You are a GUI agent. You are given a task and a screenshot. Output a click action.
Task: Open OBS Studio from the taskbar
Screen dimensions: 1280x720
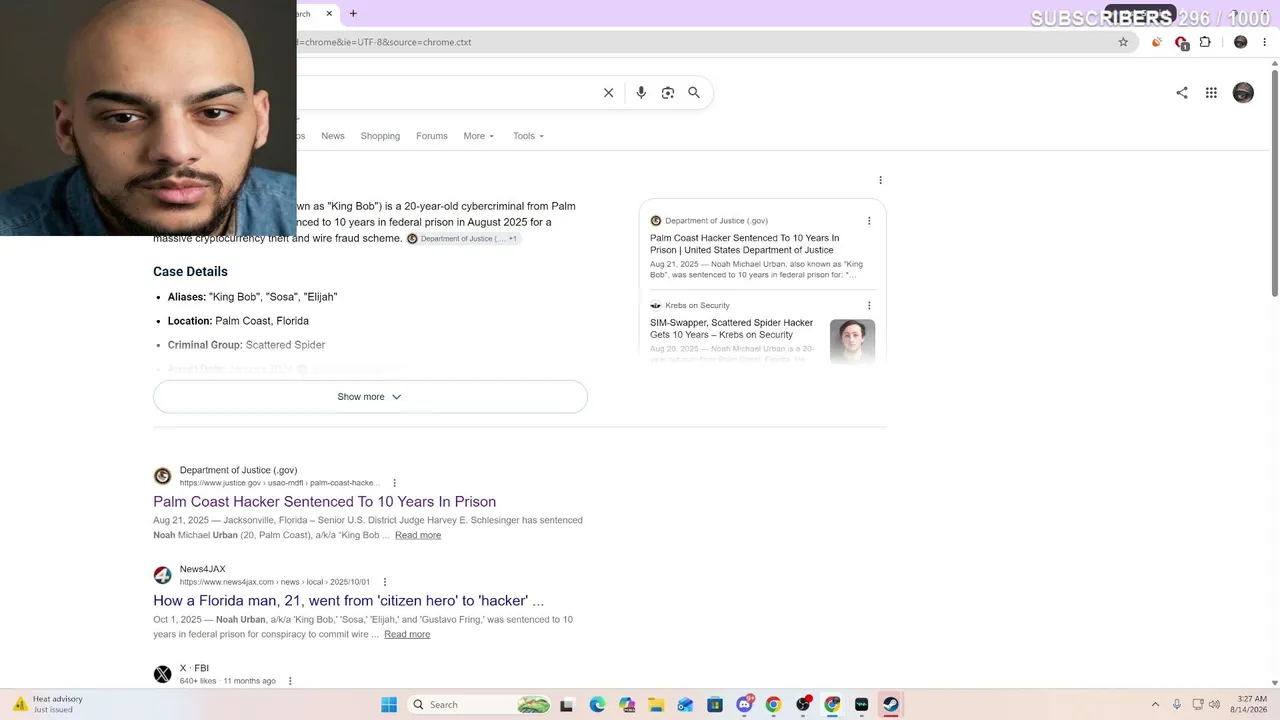[x=803, y=705]
